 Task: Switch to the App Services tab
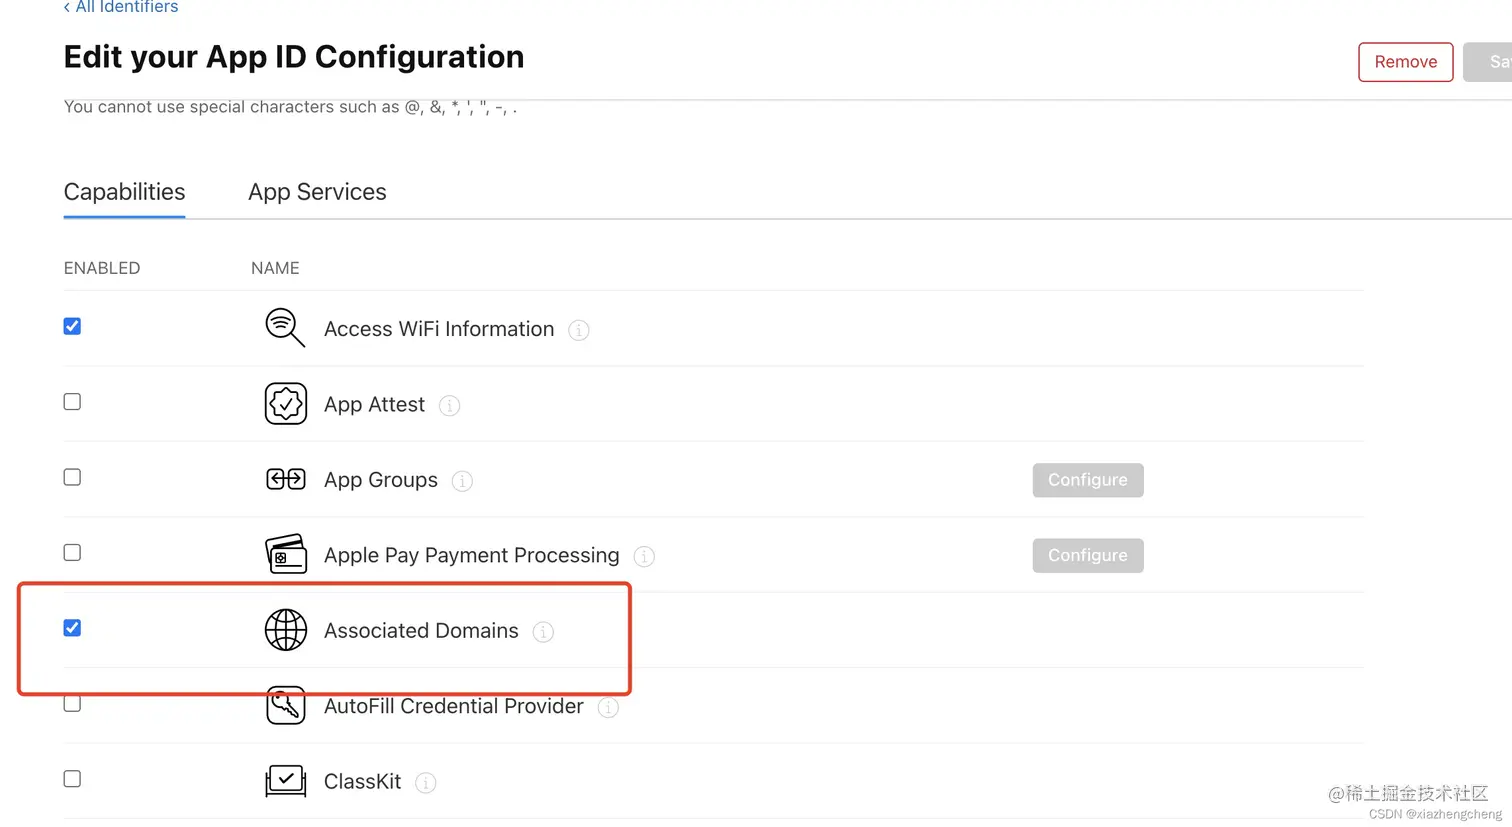(x=317, y=192)
